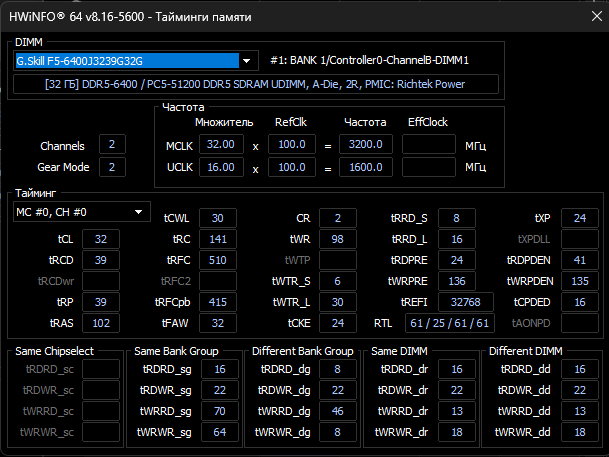Select the MCLK multiplier 32.00 field
609x457 pixels.
[221, 144]
